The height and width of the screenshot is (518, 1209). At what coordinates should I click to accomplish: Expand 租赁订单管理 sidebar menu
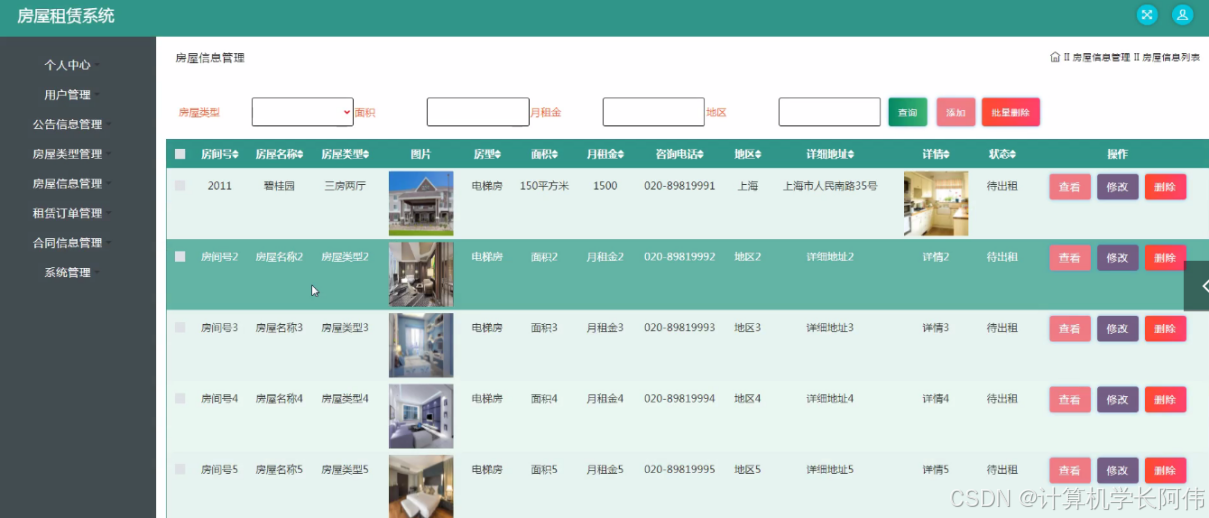pos(72,213)
